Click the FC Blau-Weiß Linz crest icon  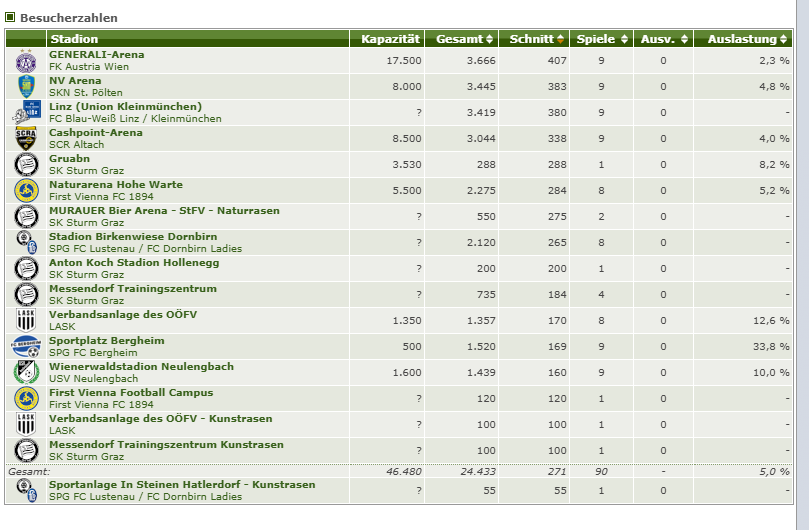point(26,113)
